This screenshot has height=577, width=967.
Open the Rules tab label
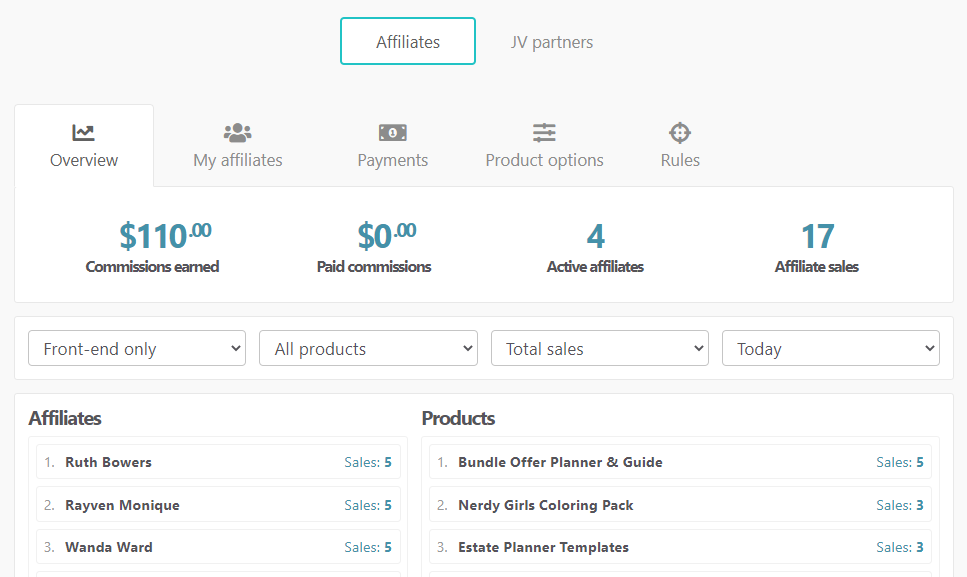click(680, 160)
